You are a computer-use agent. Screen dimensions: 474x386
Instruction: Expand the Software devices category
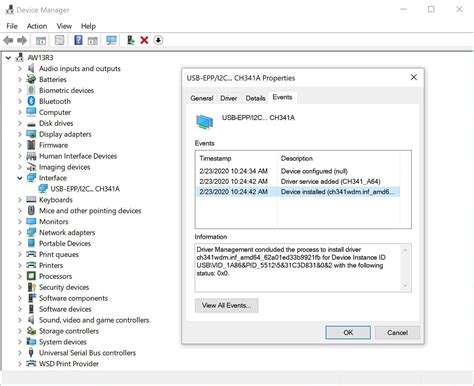pyautogui.click(x=20, y=309)
